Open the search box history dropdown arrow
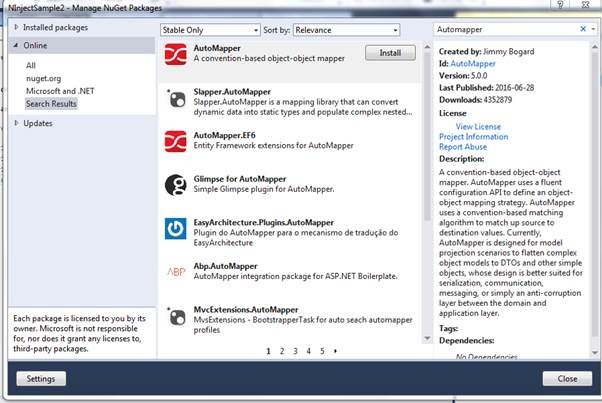The height and width of the screenshot is (403, 602). point(593,29)
